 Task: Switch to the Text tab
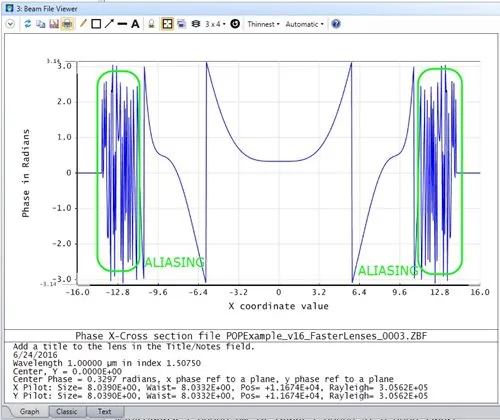tap(104, 411)
